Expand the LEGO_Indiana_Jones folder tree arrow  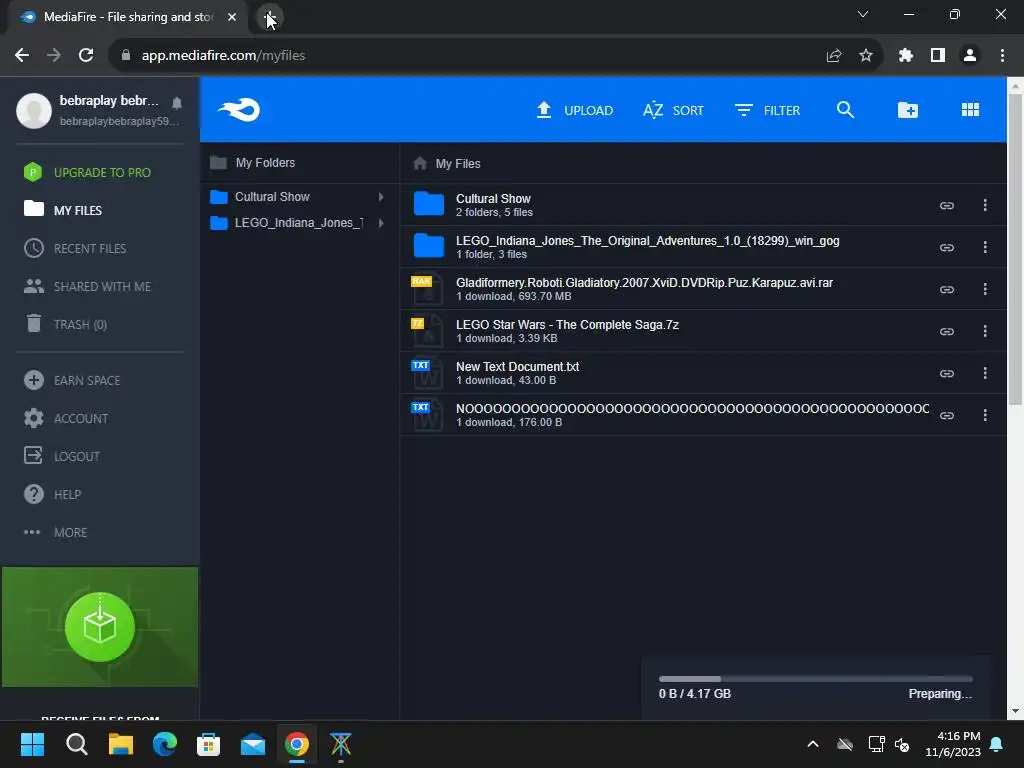pyautogui.click(x=381, y=223)
